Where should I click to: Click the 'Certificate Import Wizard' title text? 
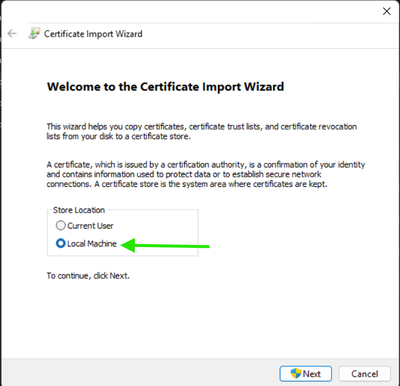point(93,34)
